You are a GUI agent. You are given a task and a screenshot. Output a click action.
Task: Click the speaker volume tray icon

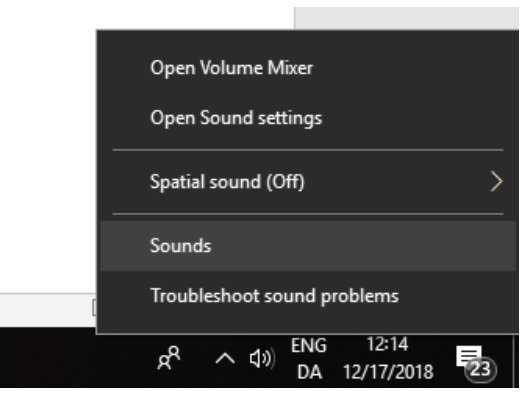(262, 358)
